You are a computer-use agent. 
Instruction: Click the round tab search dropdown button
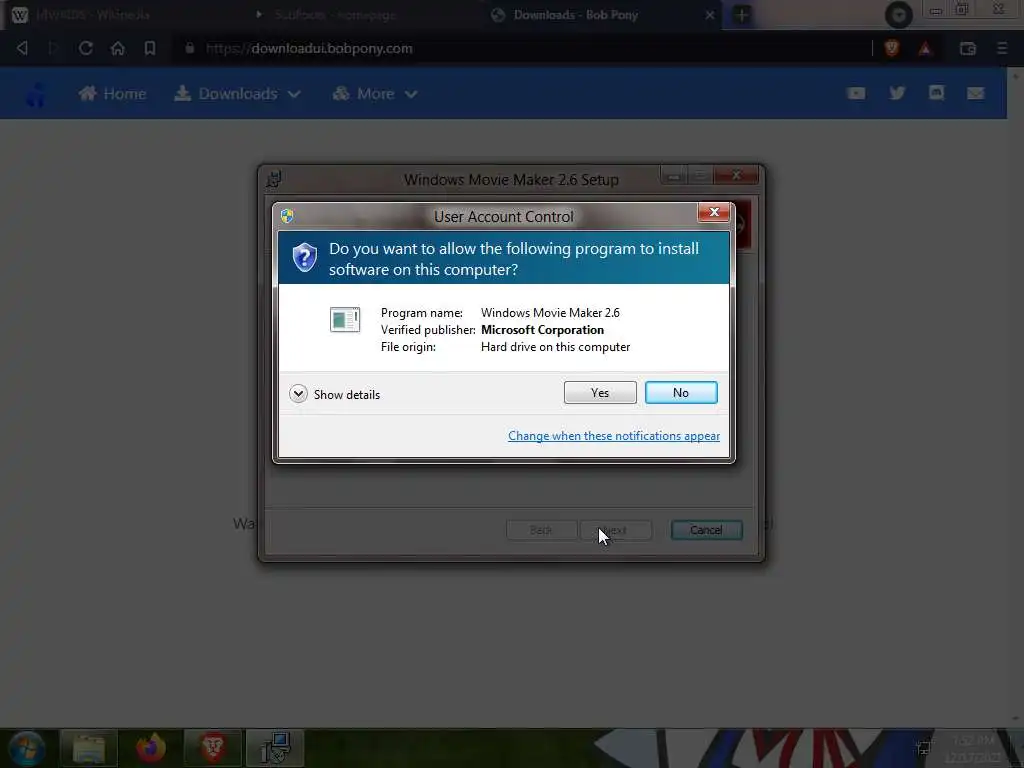[x=899, y=14]
